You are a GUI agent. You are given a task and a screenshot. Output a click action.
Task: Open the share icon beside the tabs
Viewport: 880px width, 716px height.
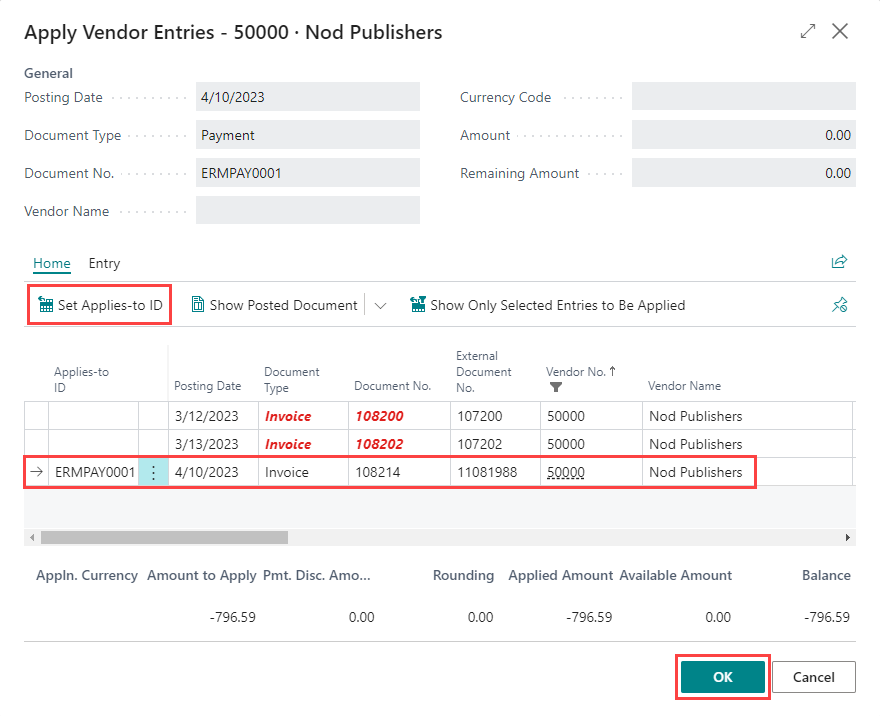point(839,262)
